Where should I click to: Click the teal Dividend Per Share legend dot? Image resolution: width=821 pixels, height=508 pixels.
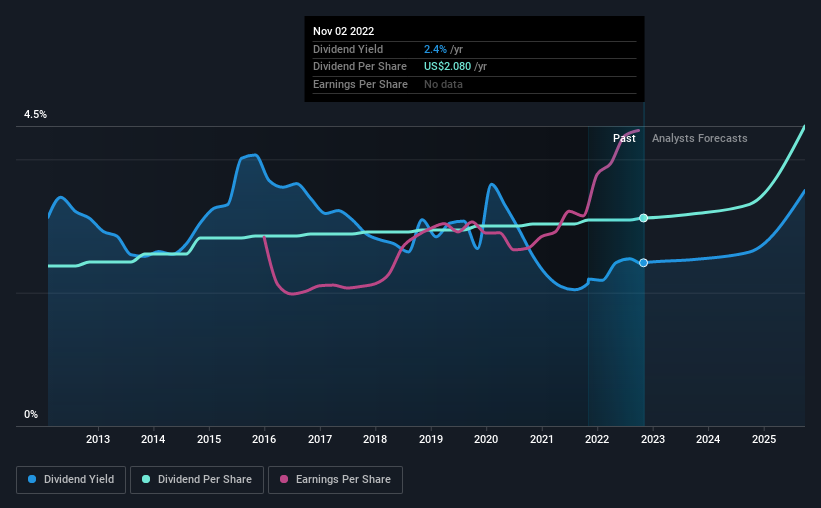(x=146, y=479)
